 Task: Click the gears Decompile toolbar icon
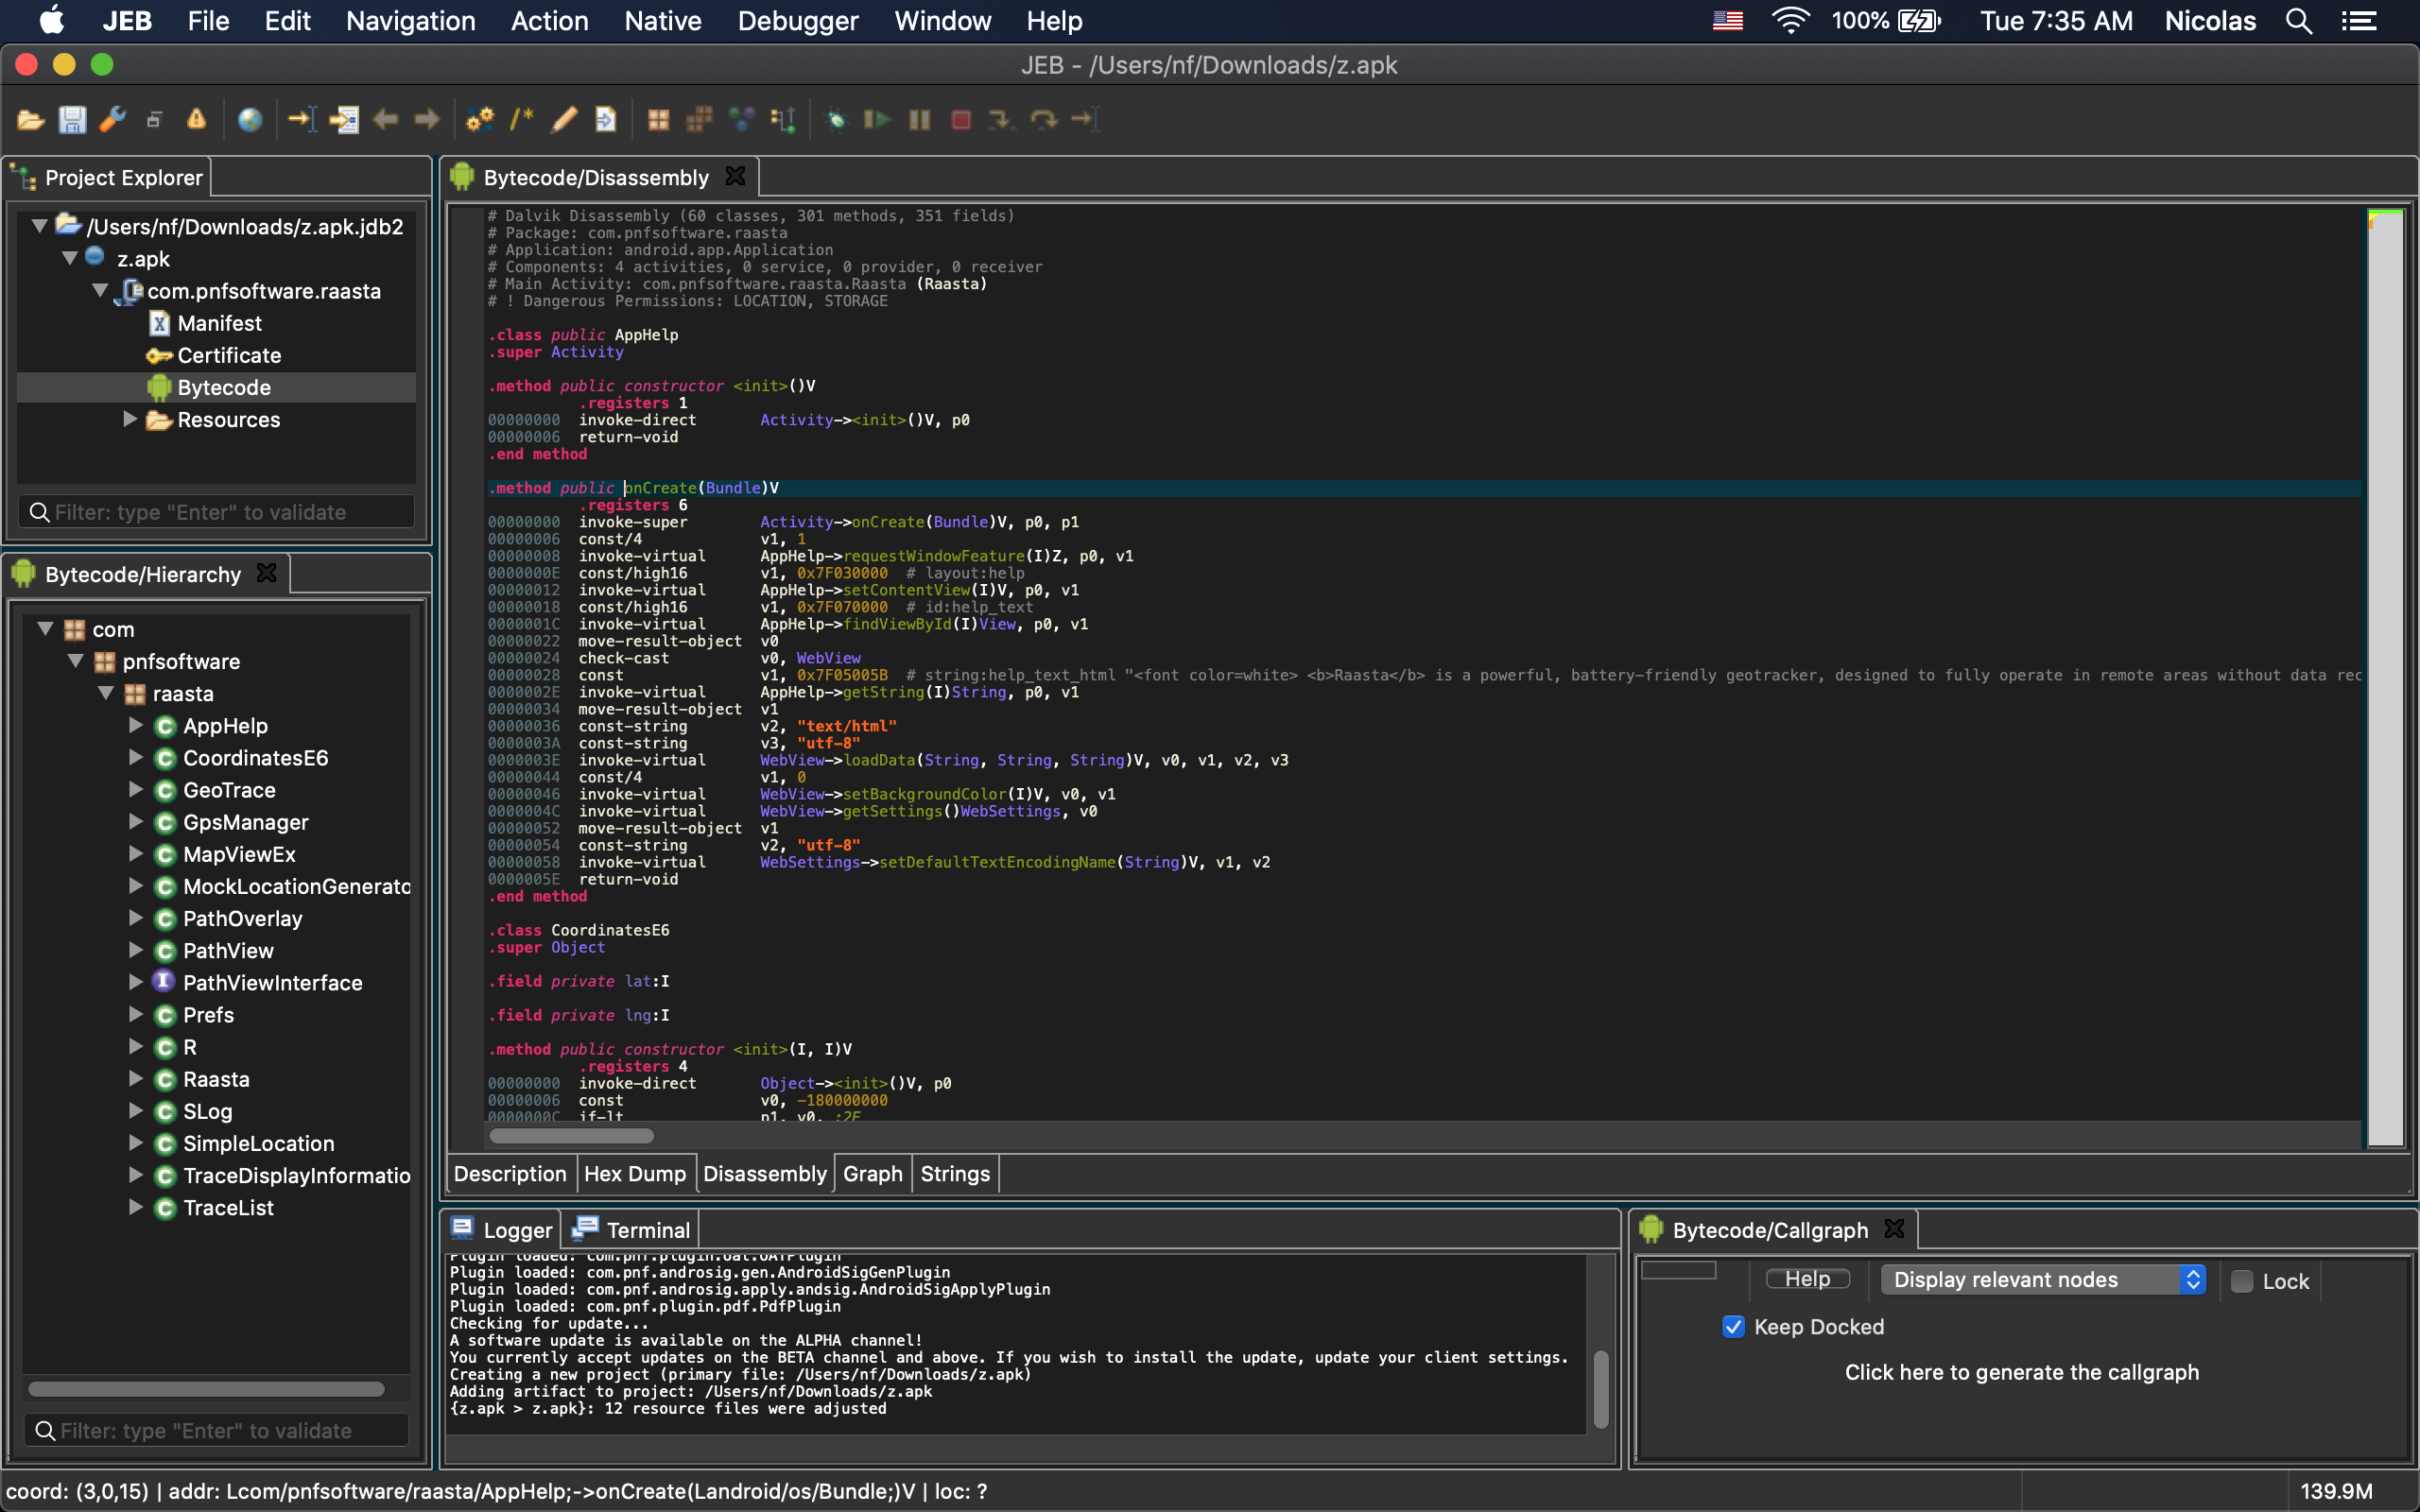tap(480, 120)
